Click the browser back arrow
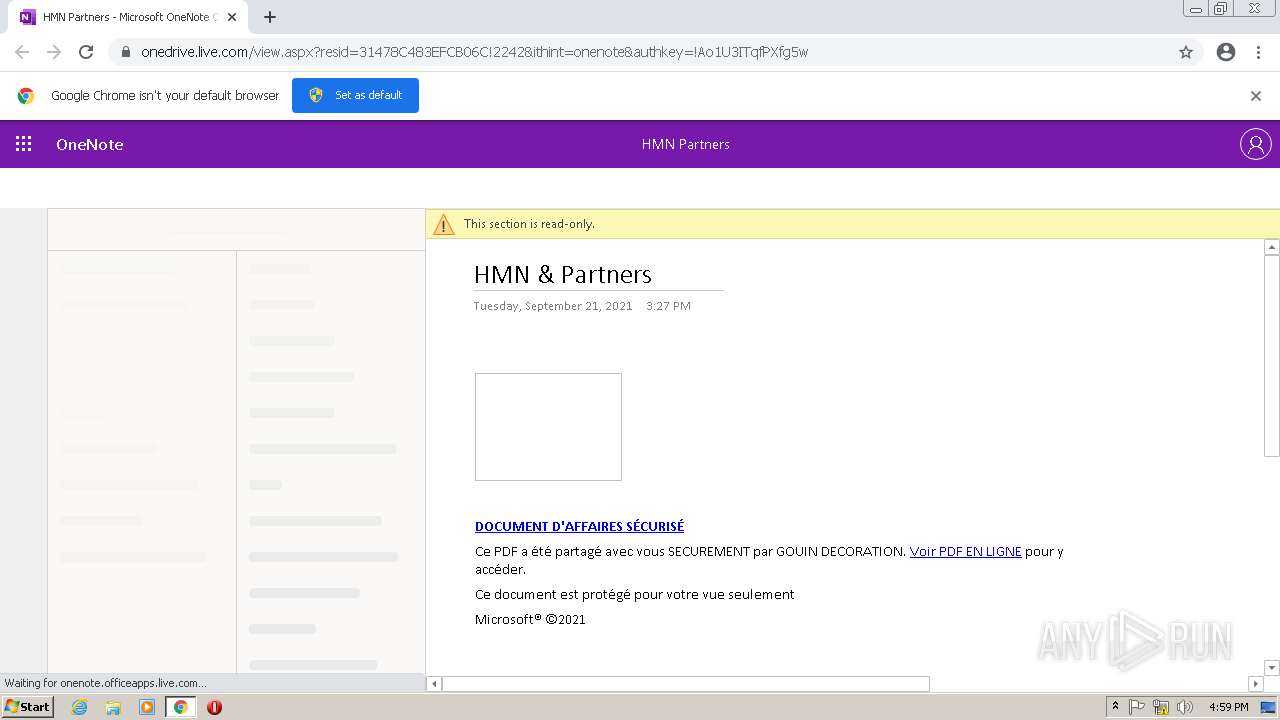The height and width of the screenshot is (720, 1280). pos(22,52)
